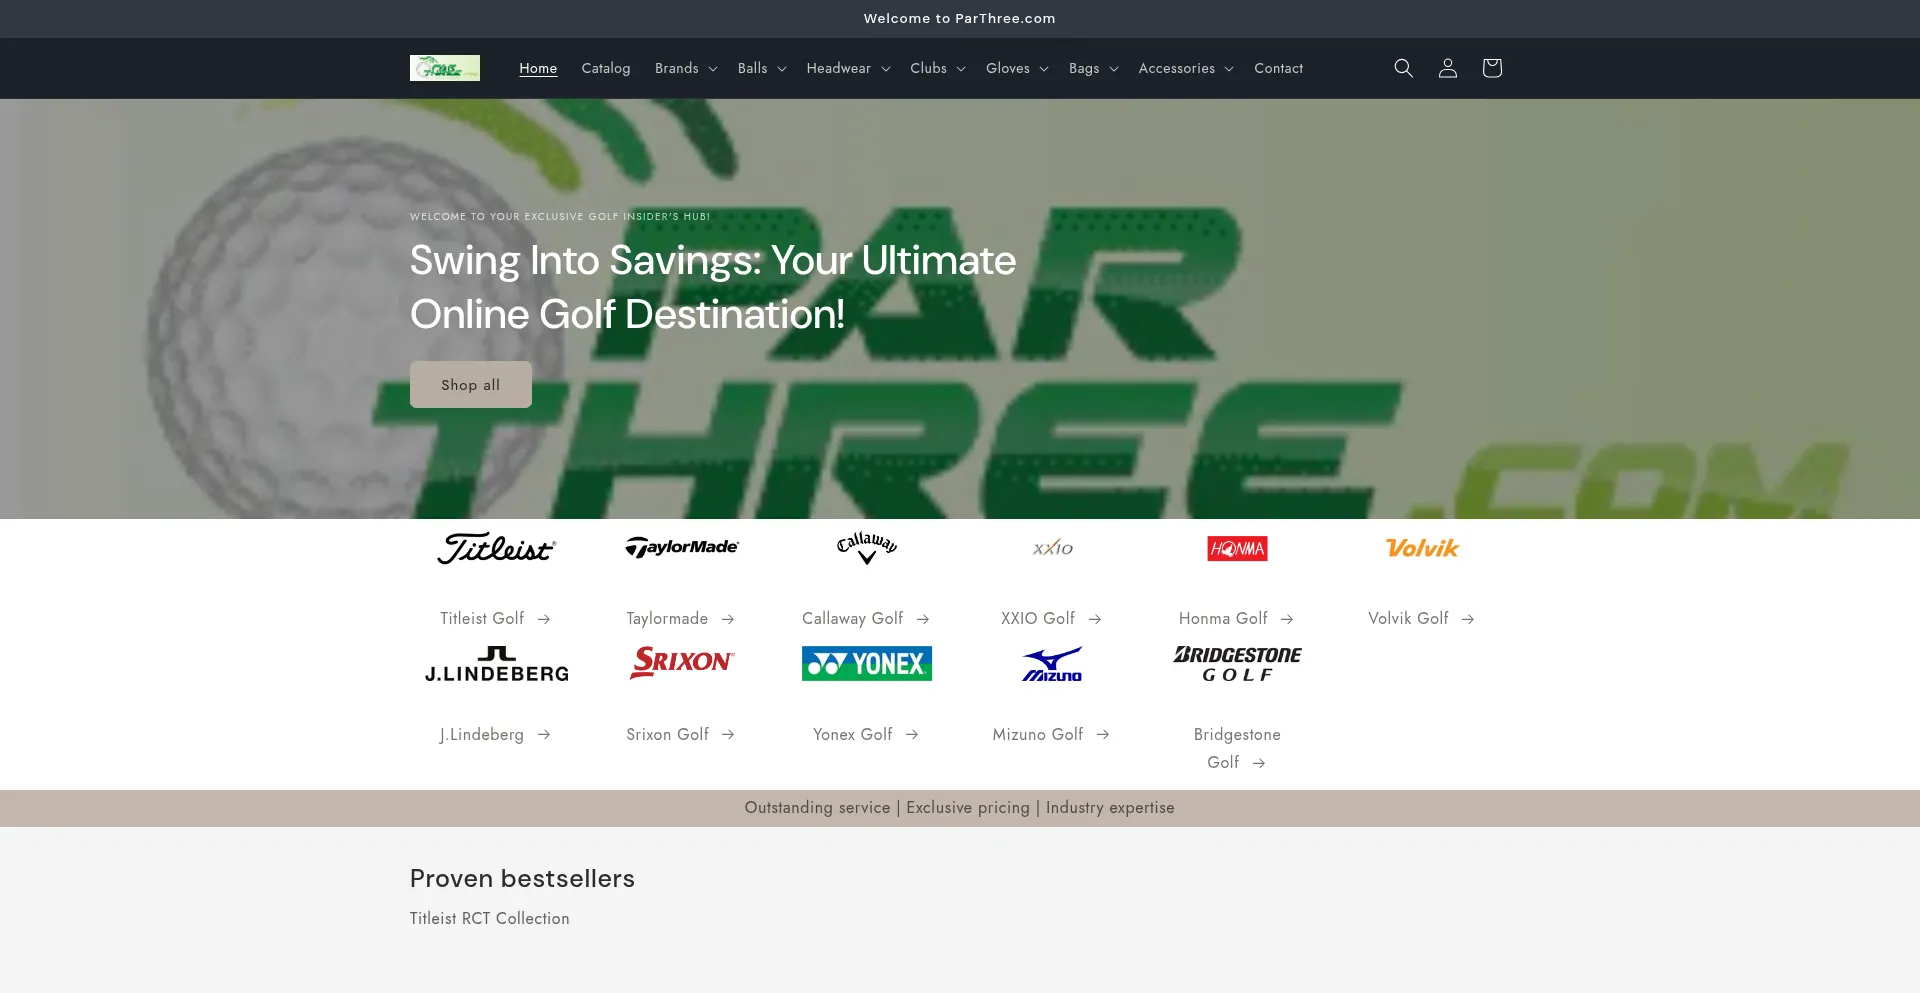Image resolution: width=1920 pixels, height=993 pixels.
Task: Open the Honma Golf link
Action: point(1237,619)
